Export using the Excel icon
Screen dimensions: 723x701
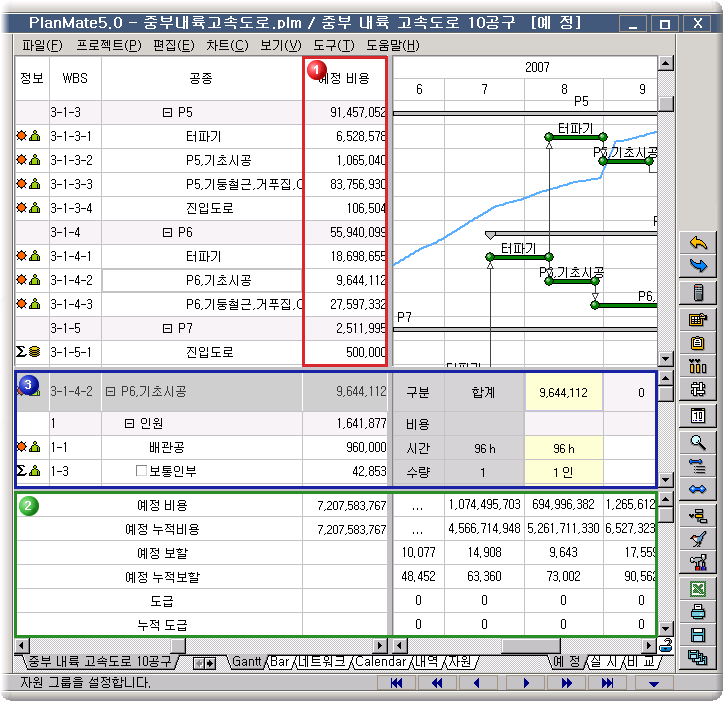click(x=698, y=589)
